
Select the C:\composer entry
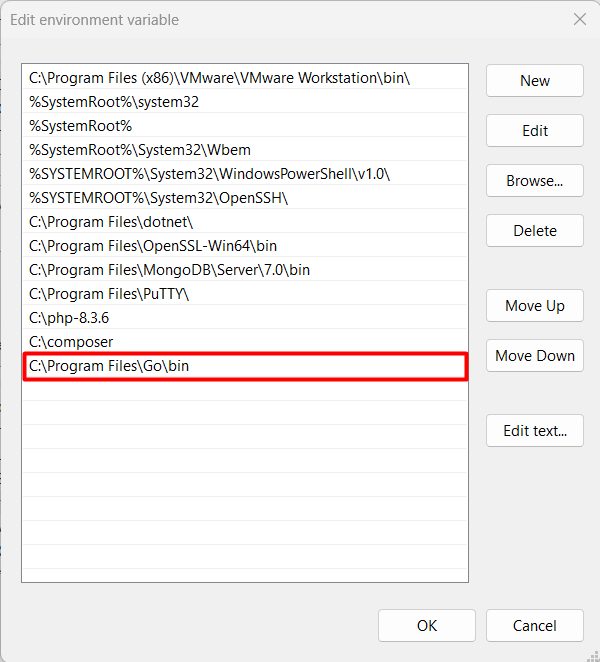[245, 342]
